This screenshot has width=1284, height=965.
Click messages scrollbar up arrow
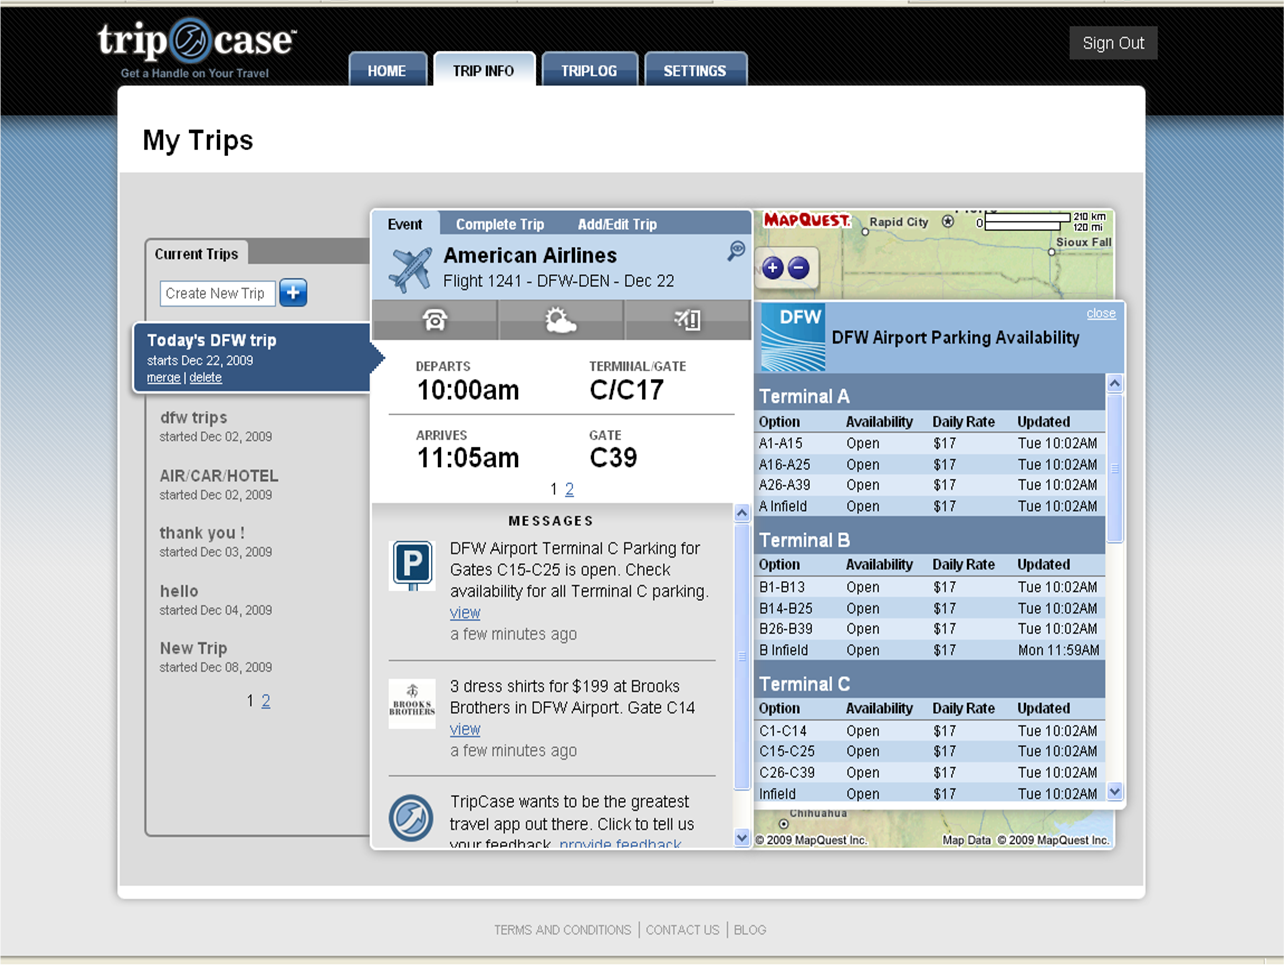pyautogui.click(x=742, y=513)
